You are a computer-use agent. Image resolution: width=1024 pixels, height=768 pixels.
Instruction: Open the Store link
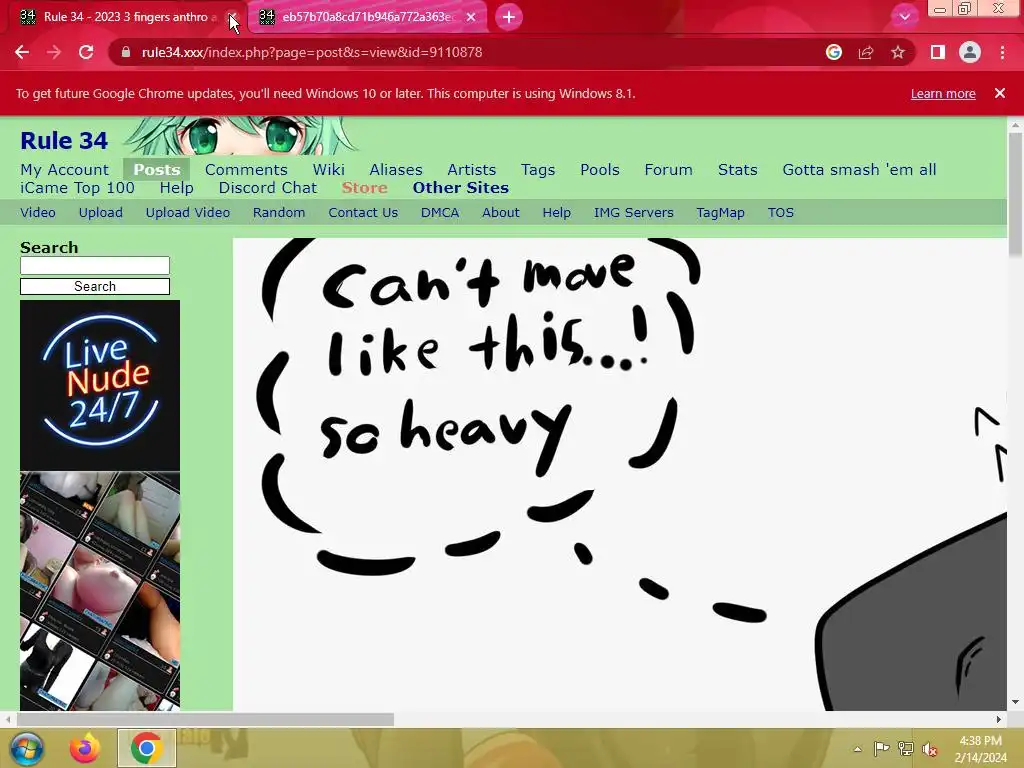(364, 188)
